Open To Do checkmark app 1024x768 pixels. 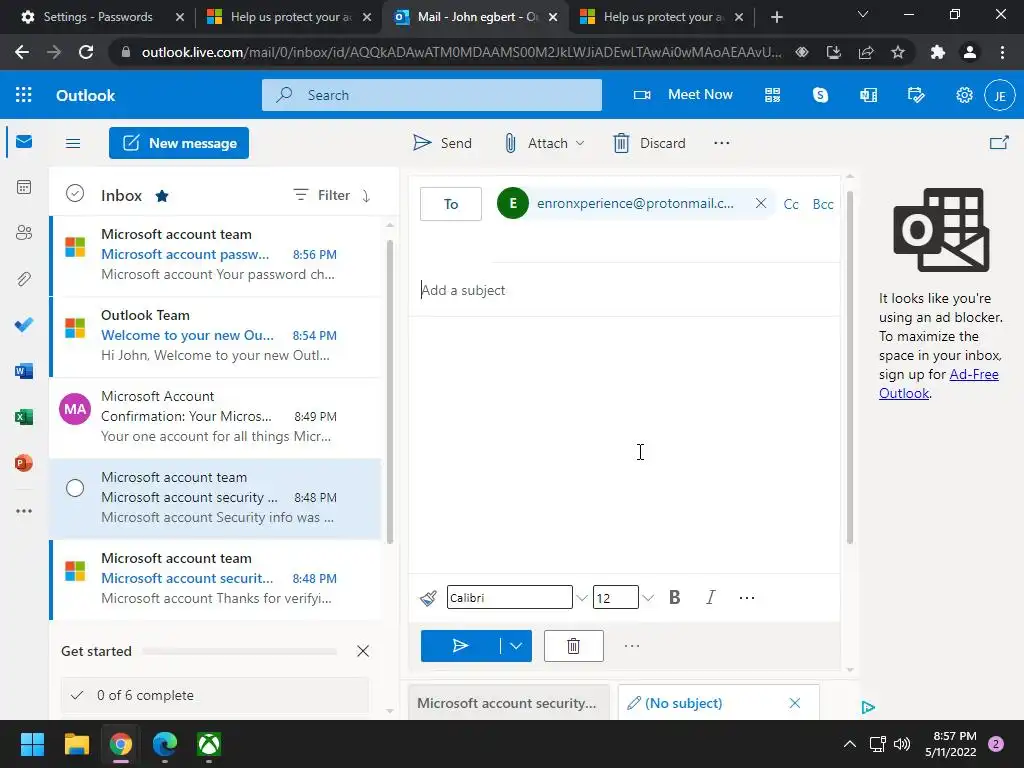pos(24,325)
